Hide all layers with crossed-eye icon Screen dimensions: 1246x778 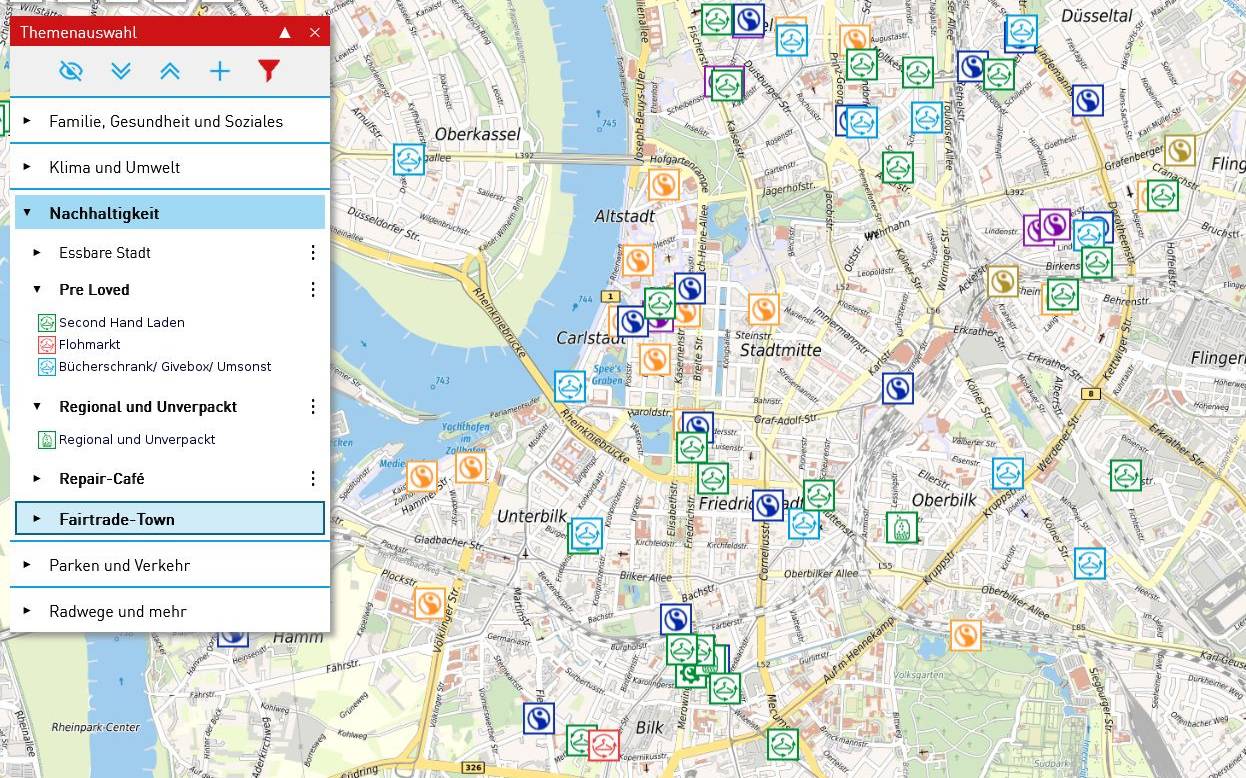pos(70,71)
